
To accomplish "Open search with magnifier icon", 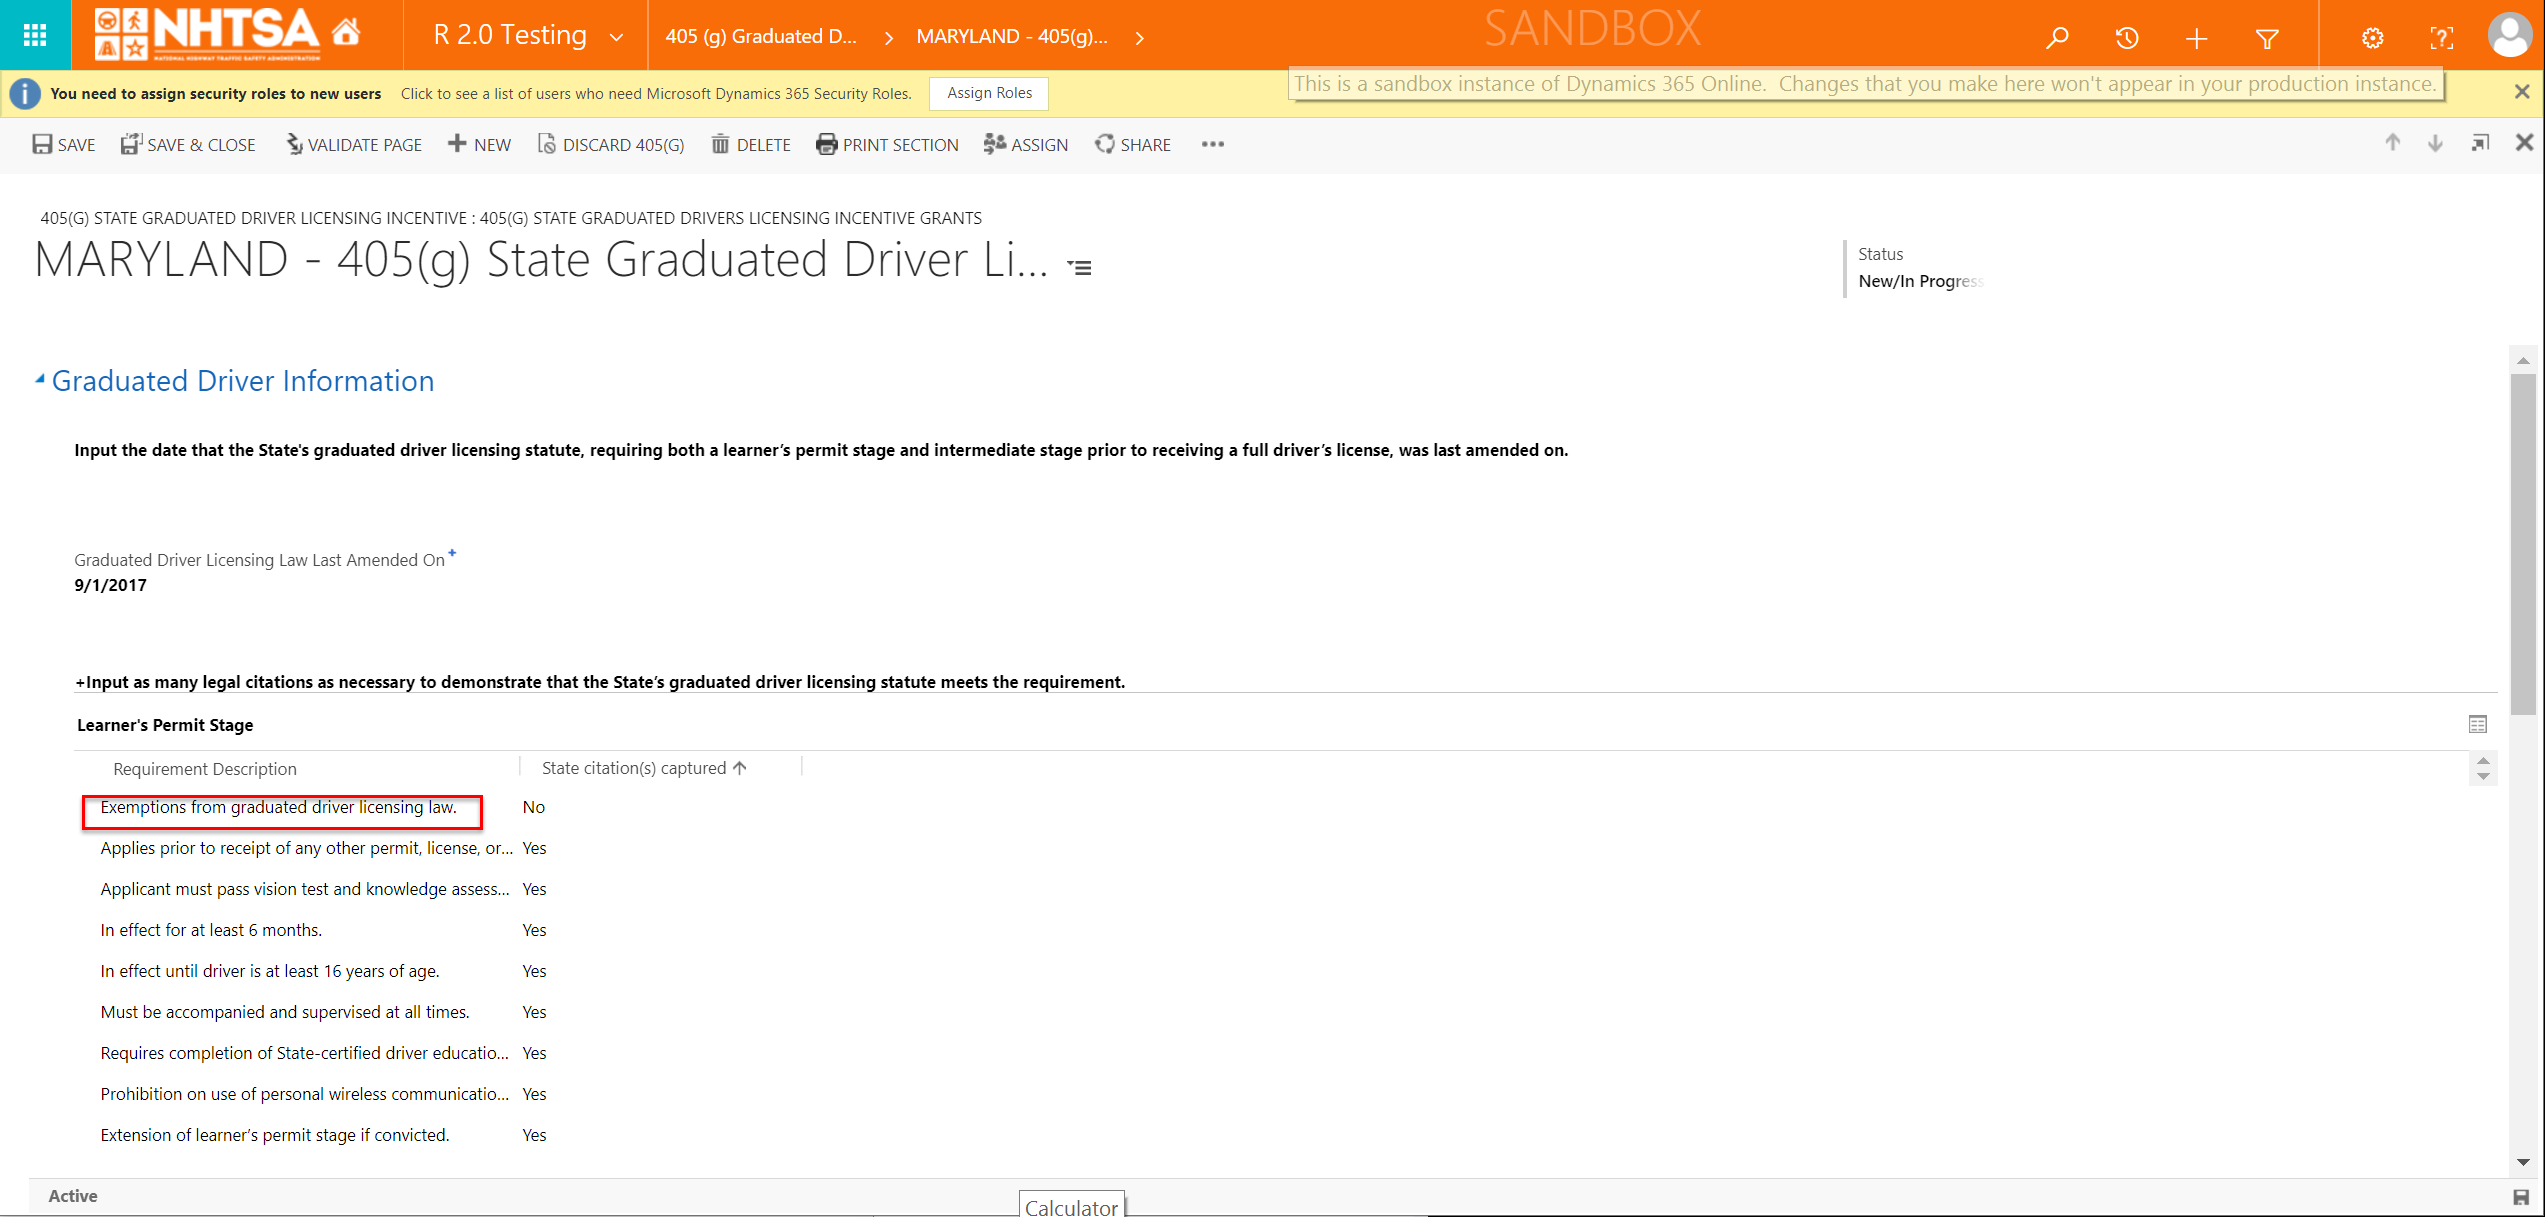I will pos(2057,38).
